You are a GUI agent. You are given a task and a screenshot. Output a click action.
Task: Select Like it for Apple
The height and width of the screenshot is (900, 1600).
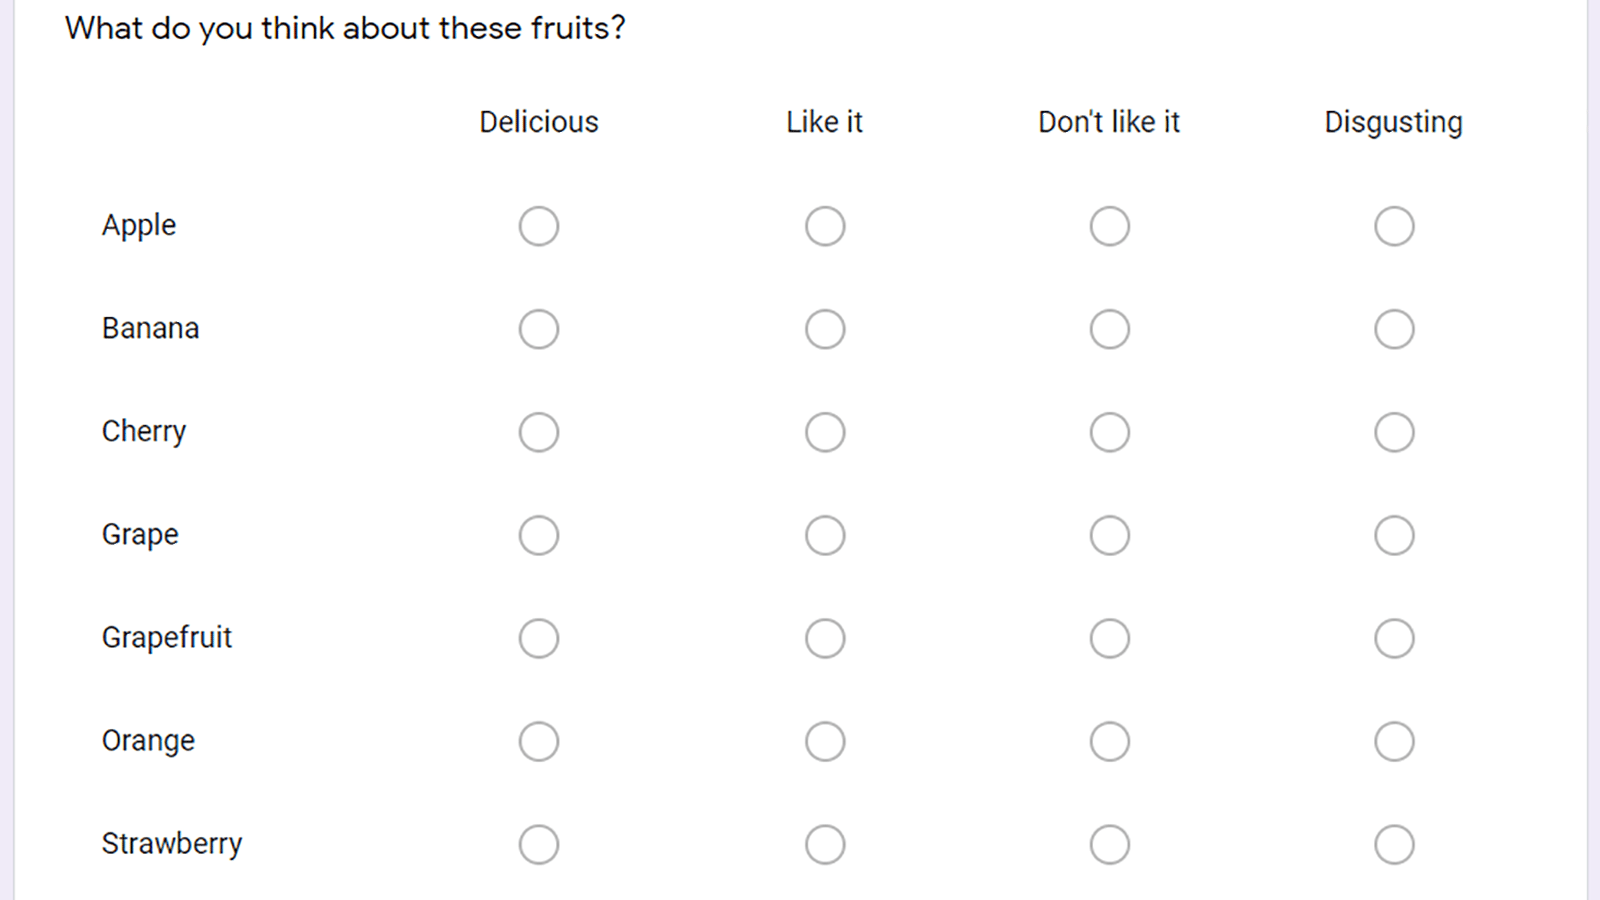pos(825,226)
